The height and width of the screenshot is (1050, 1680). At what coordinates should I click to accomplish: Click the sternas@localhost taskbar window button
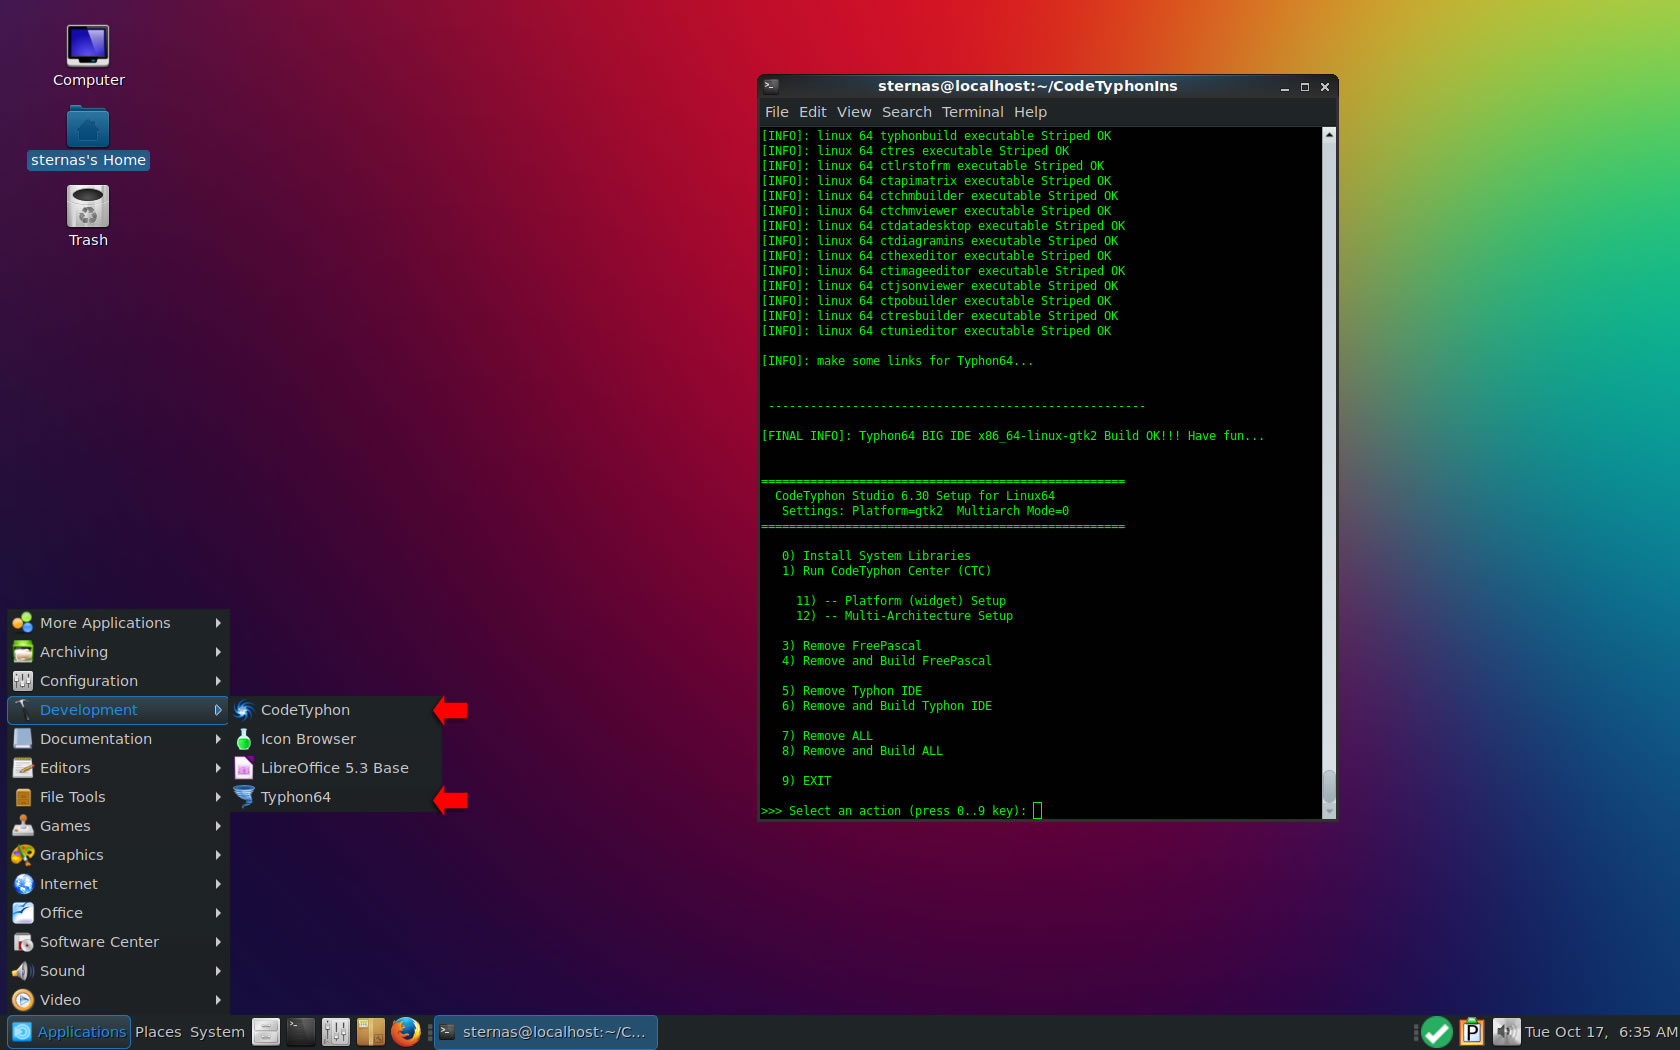[x=546, y=1032]
